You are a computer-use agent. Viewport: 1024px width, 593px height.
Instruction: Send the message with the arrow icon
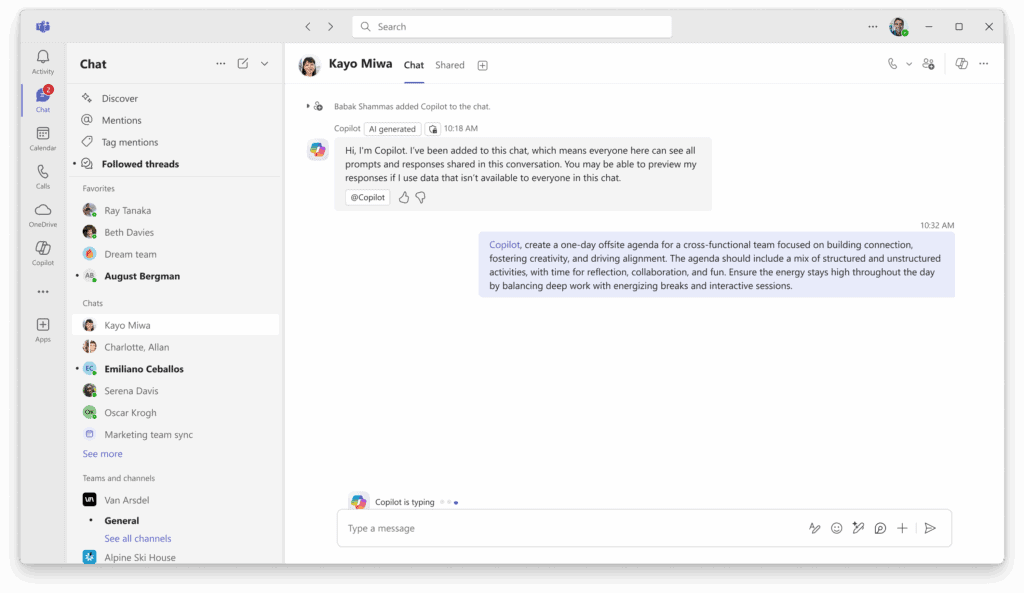930,528
